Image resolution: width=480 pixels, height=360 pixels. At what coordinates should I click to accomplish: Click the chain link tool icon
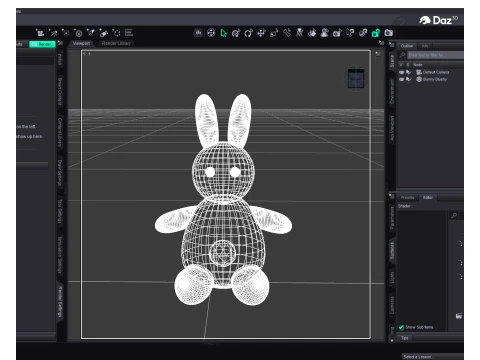click(363, 33)
